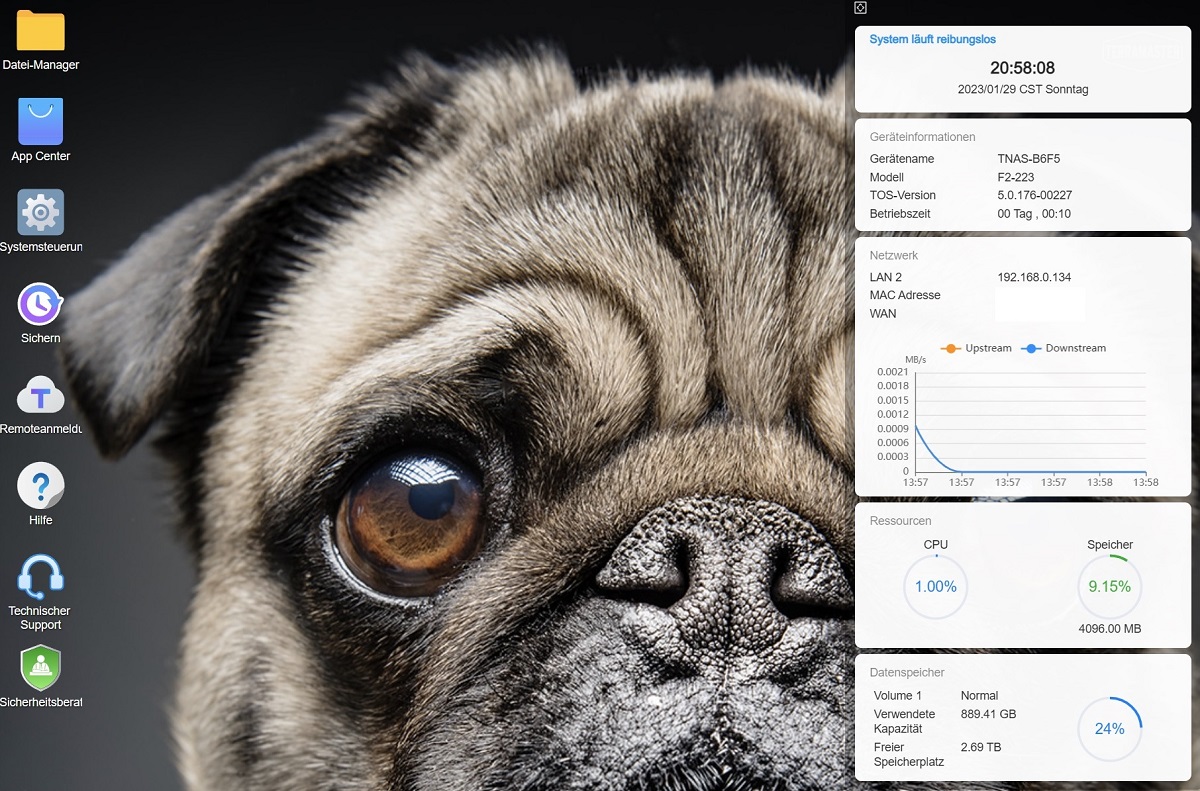Click the Netzwerk heading
Image resolution: width=1200 pixels, height=791 pixels.
[x=894, y=255]
